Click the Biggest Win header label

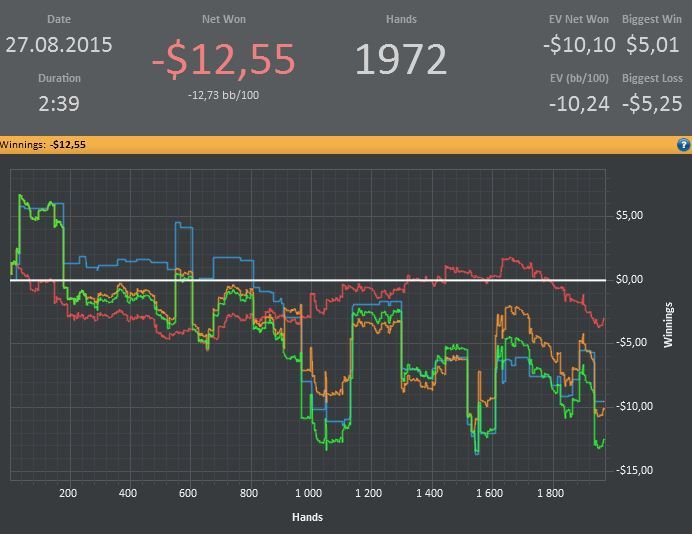tap(652, 19)
